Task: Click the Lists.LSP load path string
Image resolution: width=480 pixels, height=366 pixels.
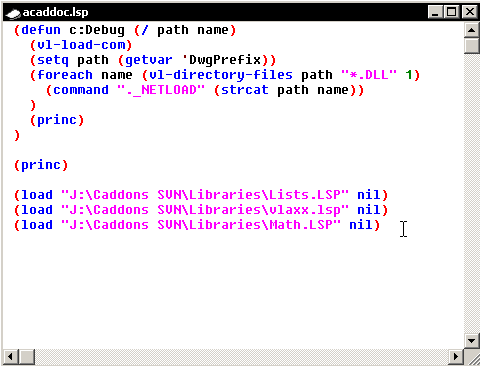Action: 205,195
